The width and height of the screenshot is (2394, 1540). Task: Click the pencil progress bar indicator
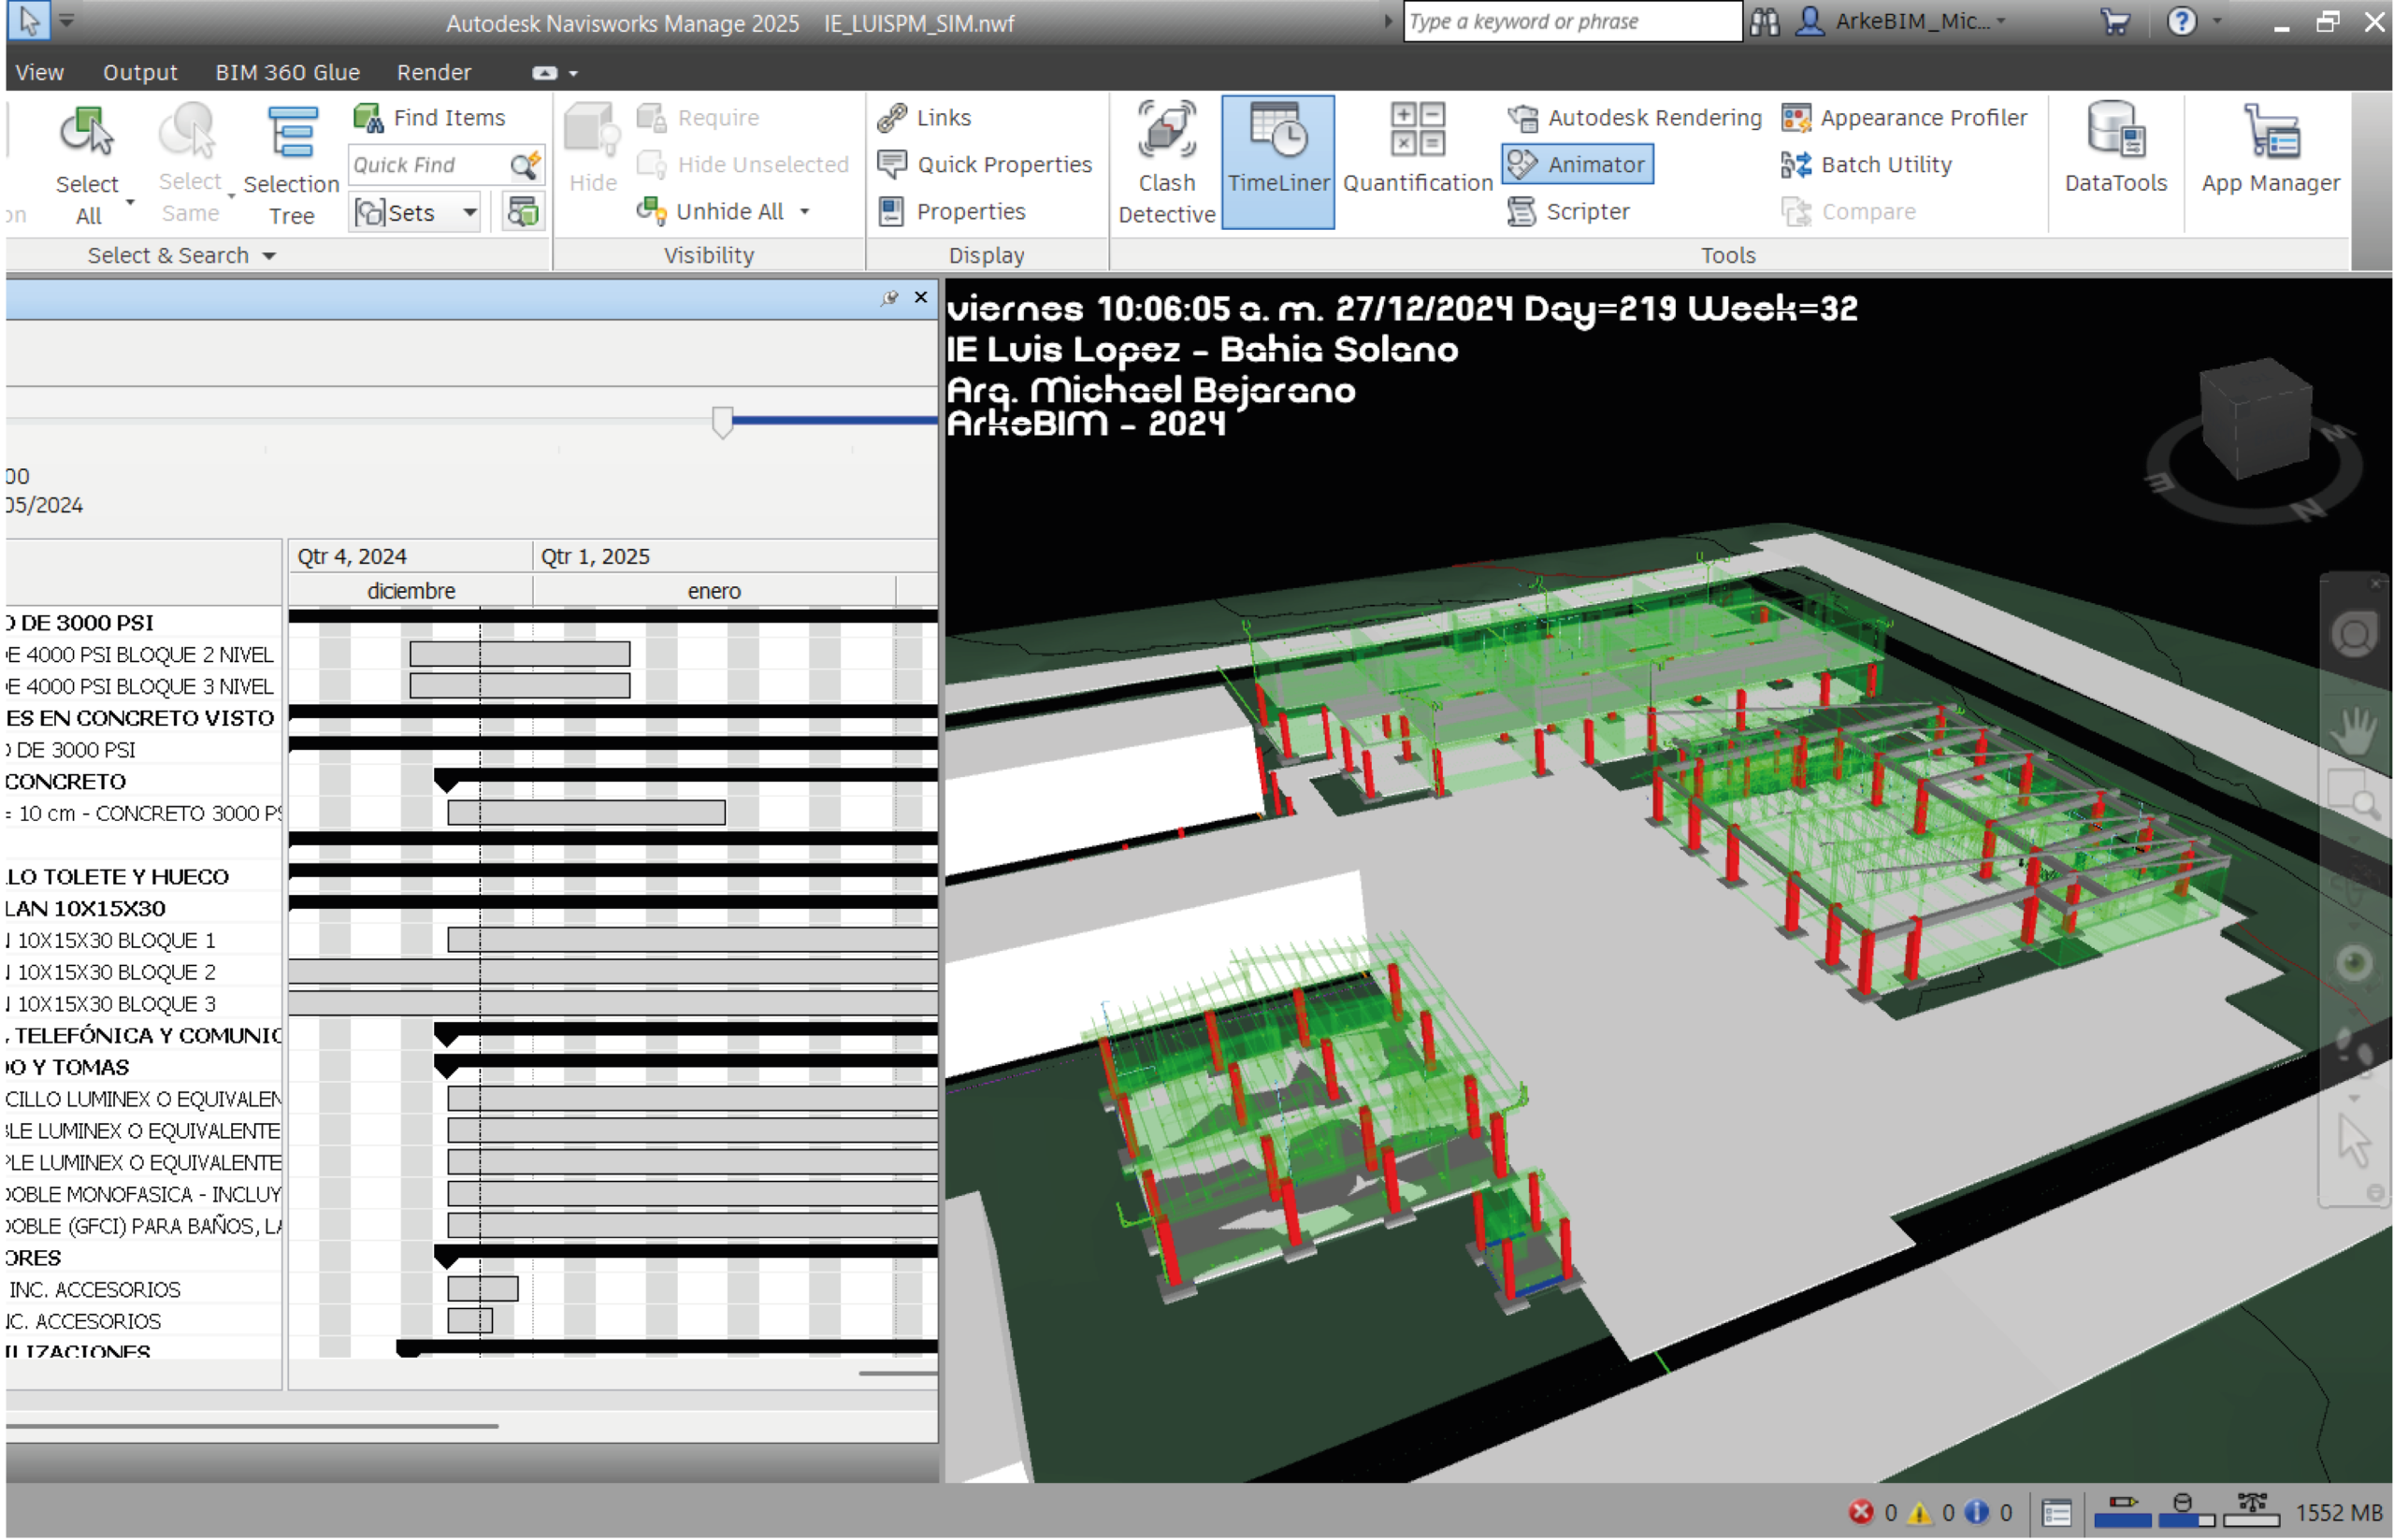tap(2121, 1512)
